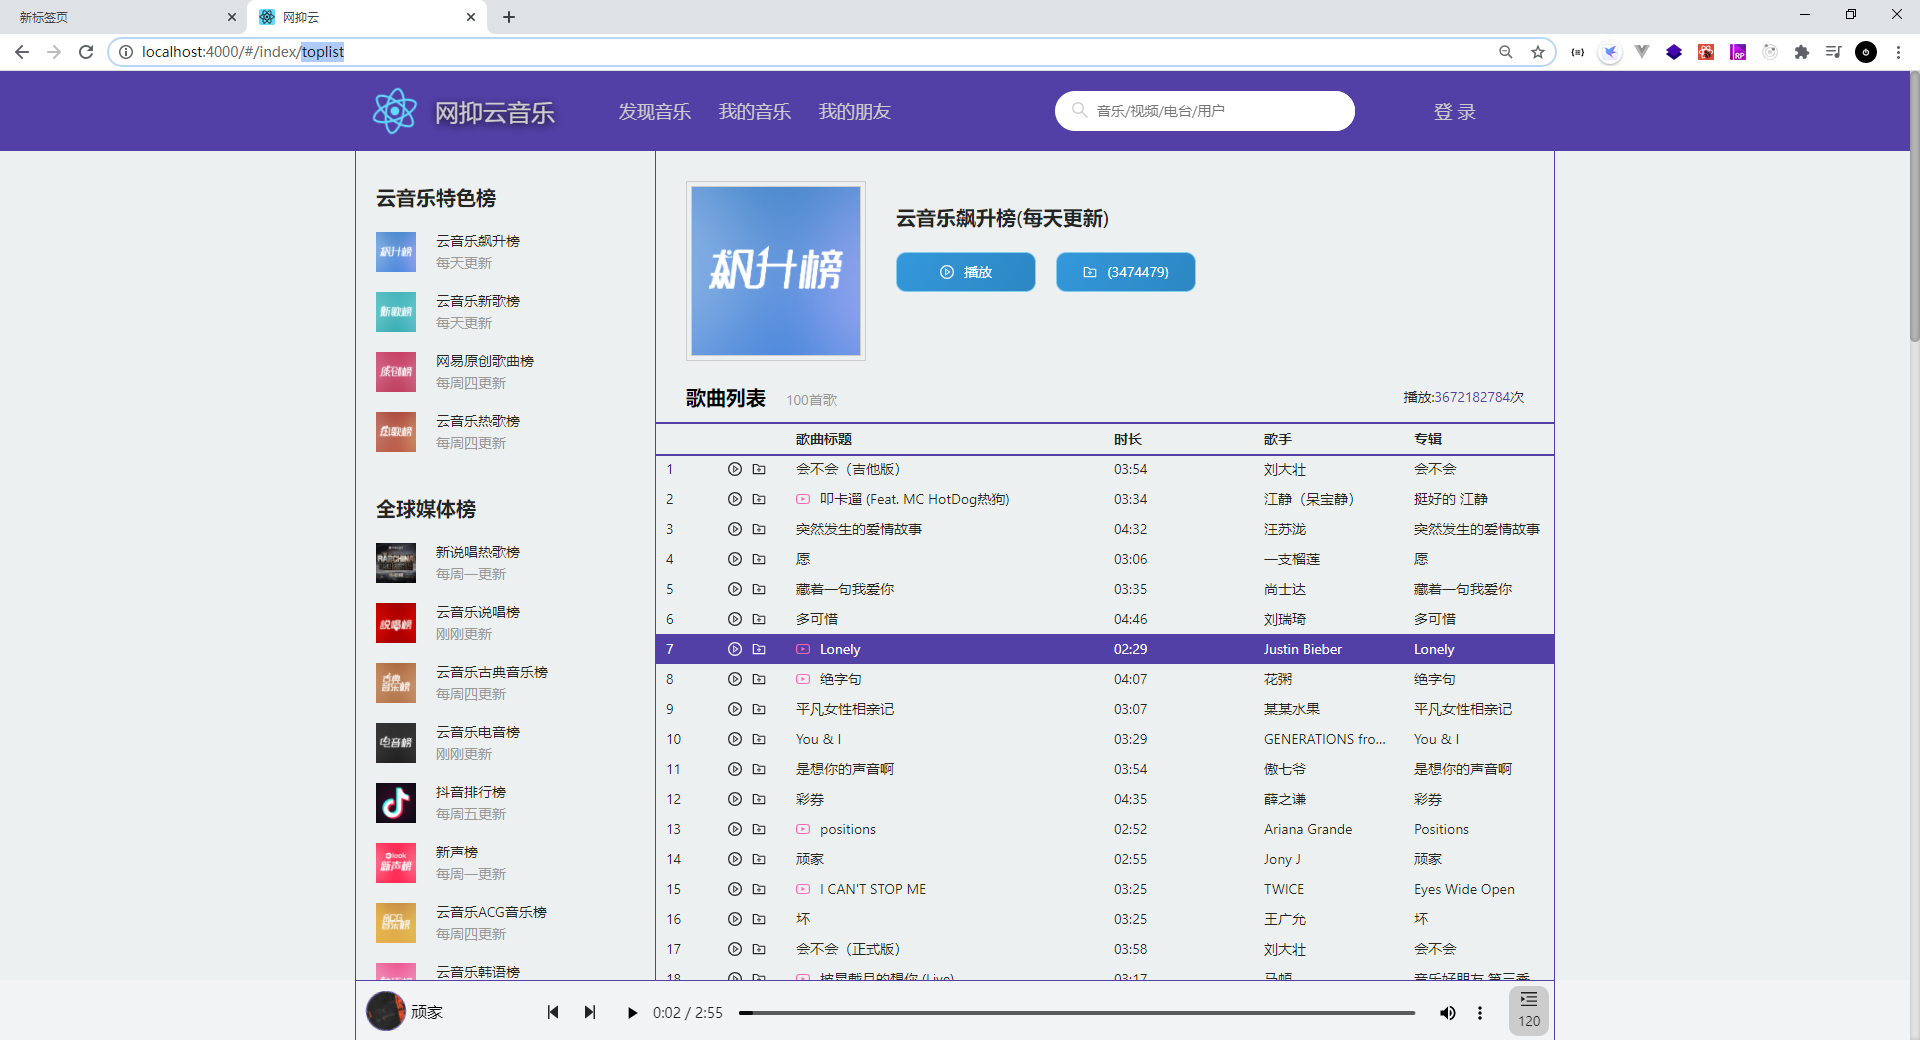1920x1040 pixels.
Task: Open a new browser tab with plus button
Action: [x=509, y=17]
